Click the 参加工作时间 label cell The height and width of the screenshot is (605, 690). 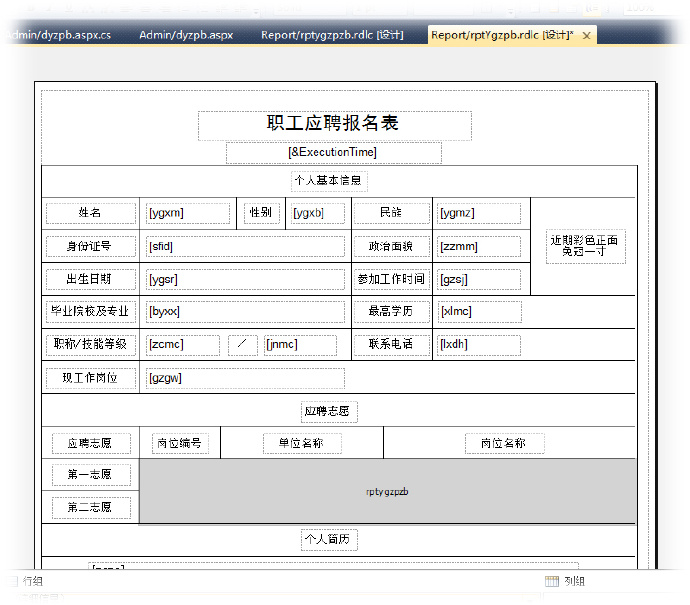[391, 279]
